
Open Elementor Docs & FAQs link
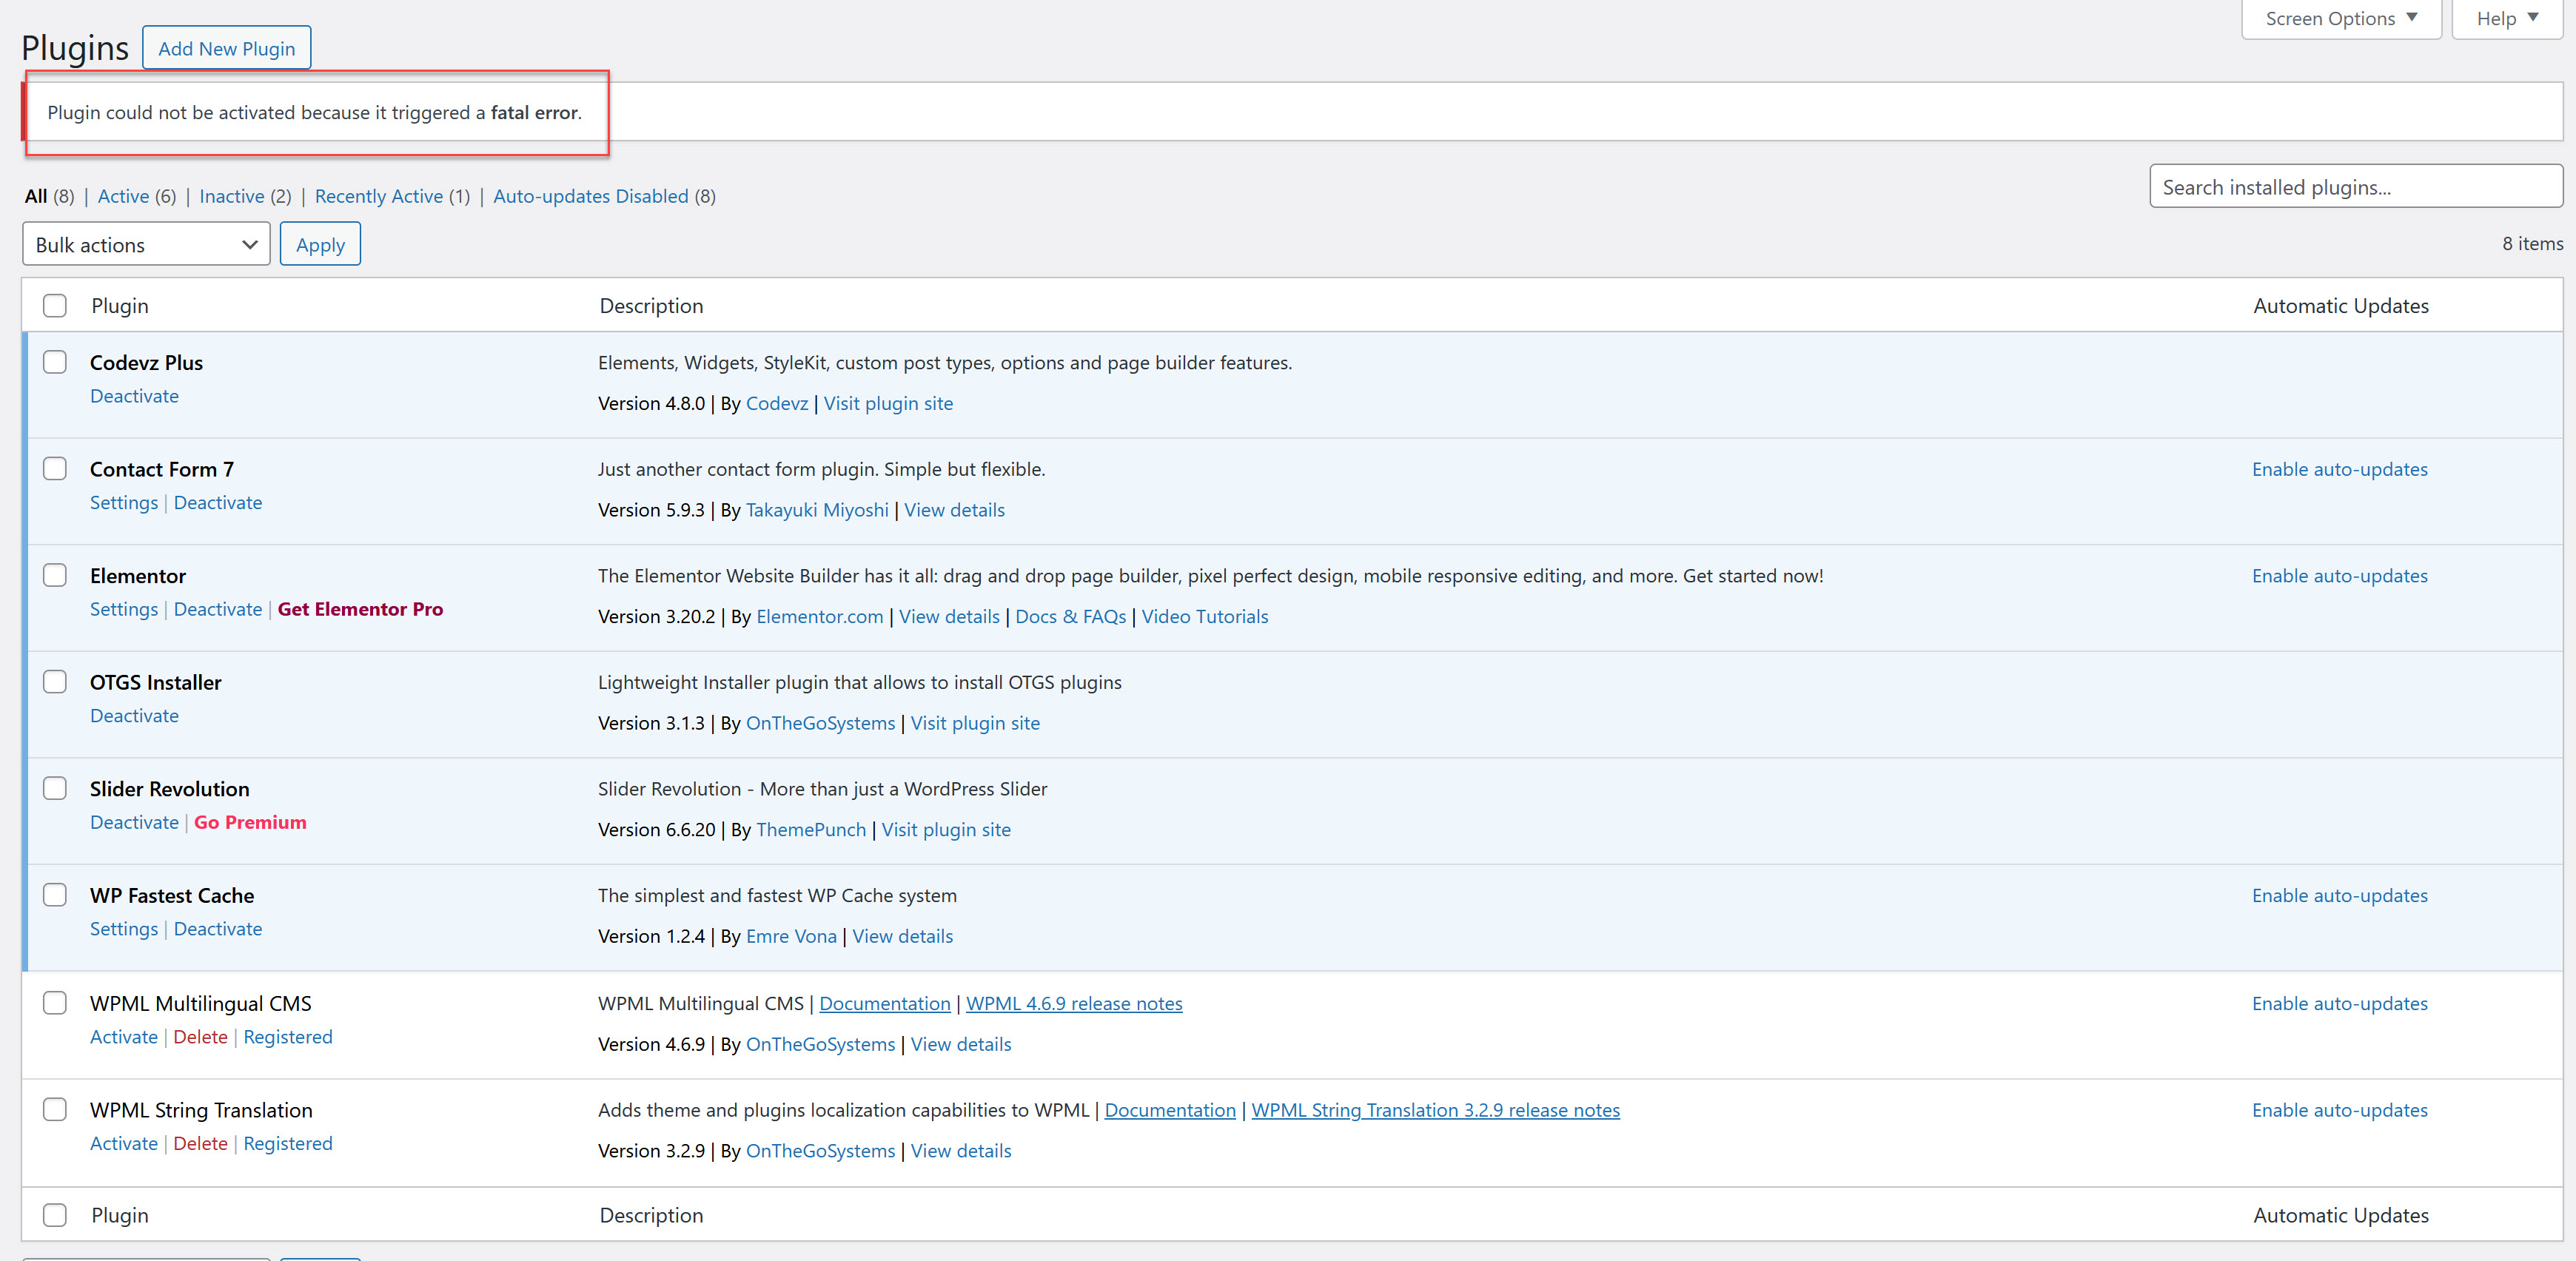1070,616
